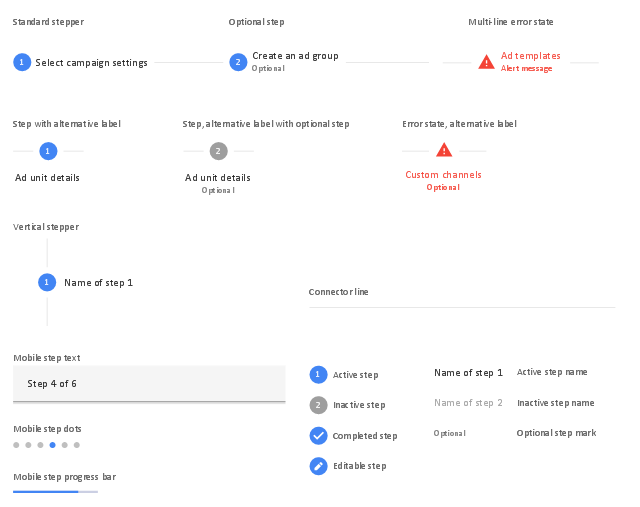
Task: Click the blue checkmark Completed step icon
Action: (x=318, y=435)
